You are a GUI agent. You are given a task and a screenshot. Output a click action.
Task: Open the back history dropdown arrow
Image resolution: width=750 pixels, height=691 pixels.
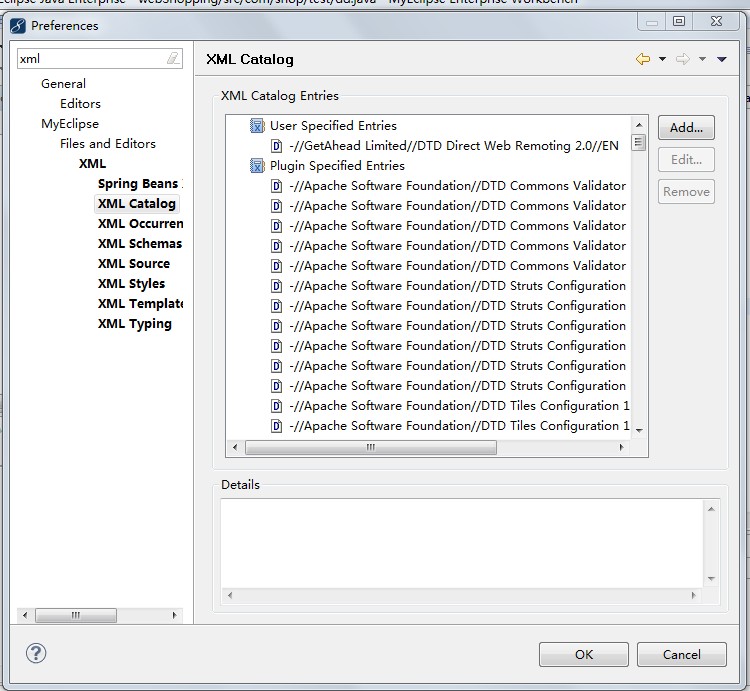[662, 59]
